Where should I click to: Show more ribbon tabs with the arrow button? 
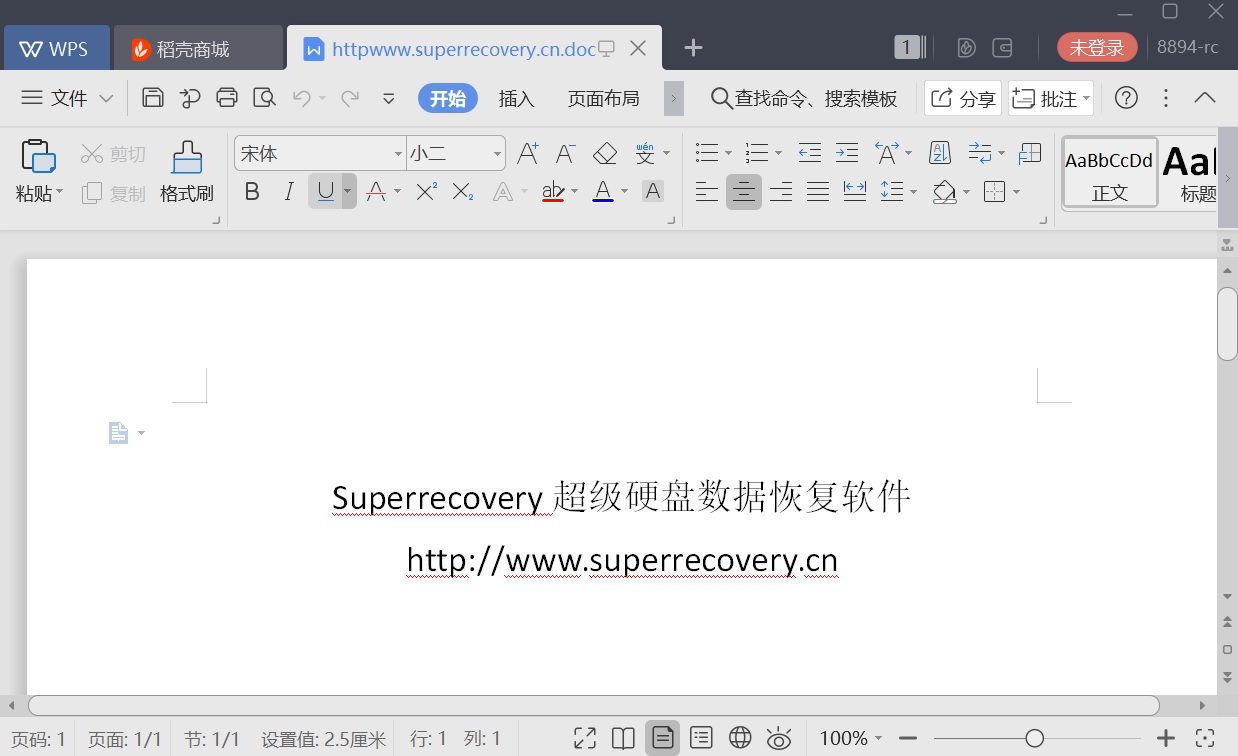point(674,98)
